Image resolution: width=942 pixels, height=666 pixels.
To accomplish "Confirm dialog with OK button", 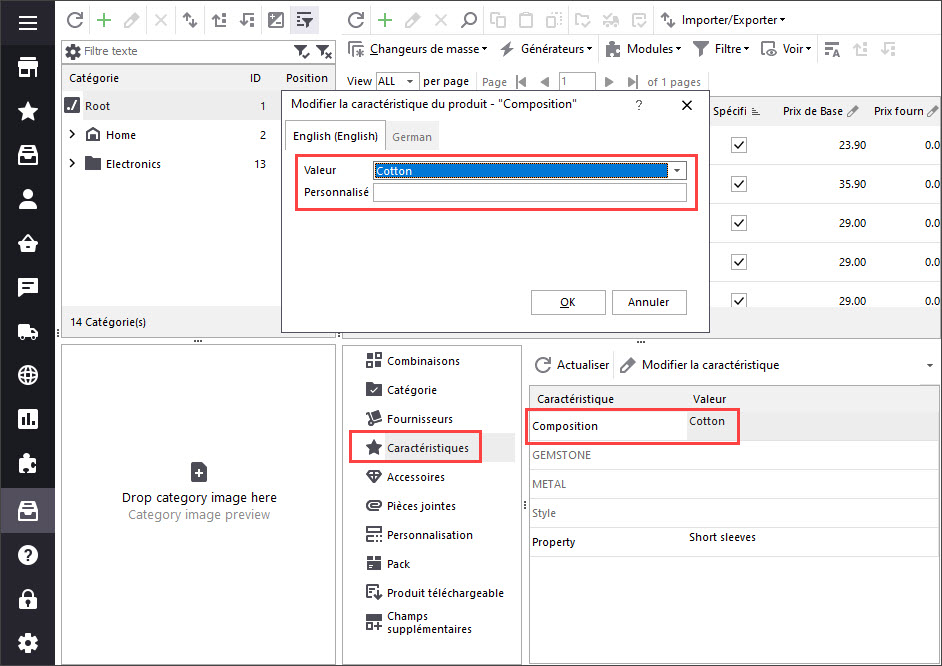I will coord(568,302).
